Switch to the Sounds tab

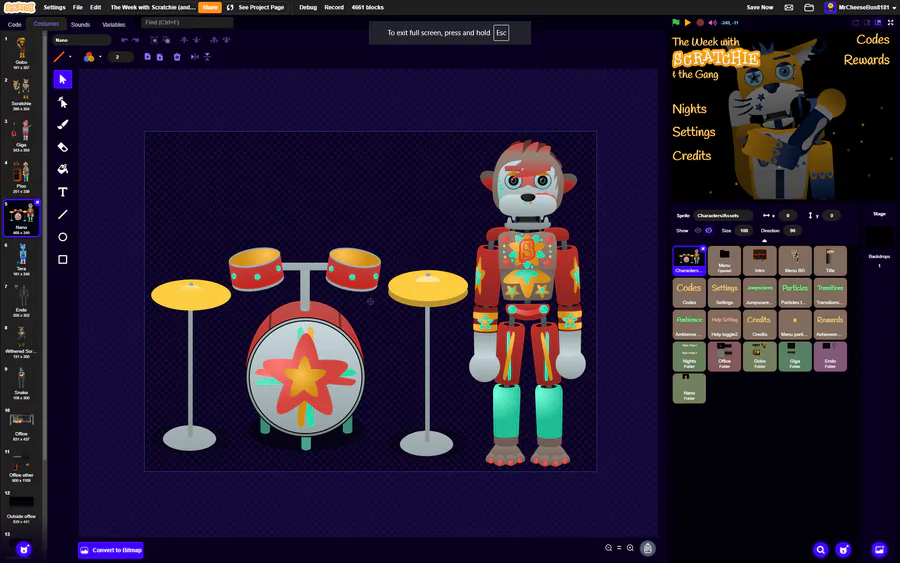coord(80,25)
